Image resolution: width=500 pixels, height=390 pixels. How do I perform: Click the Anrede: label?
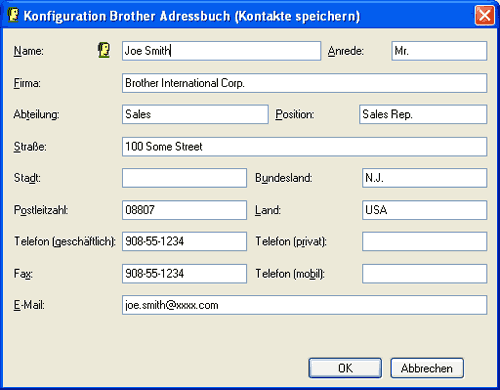tap(346, 51)
